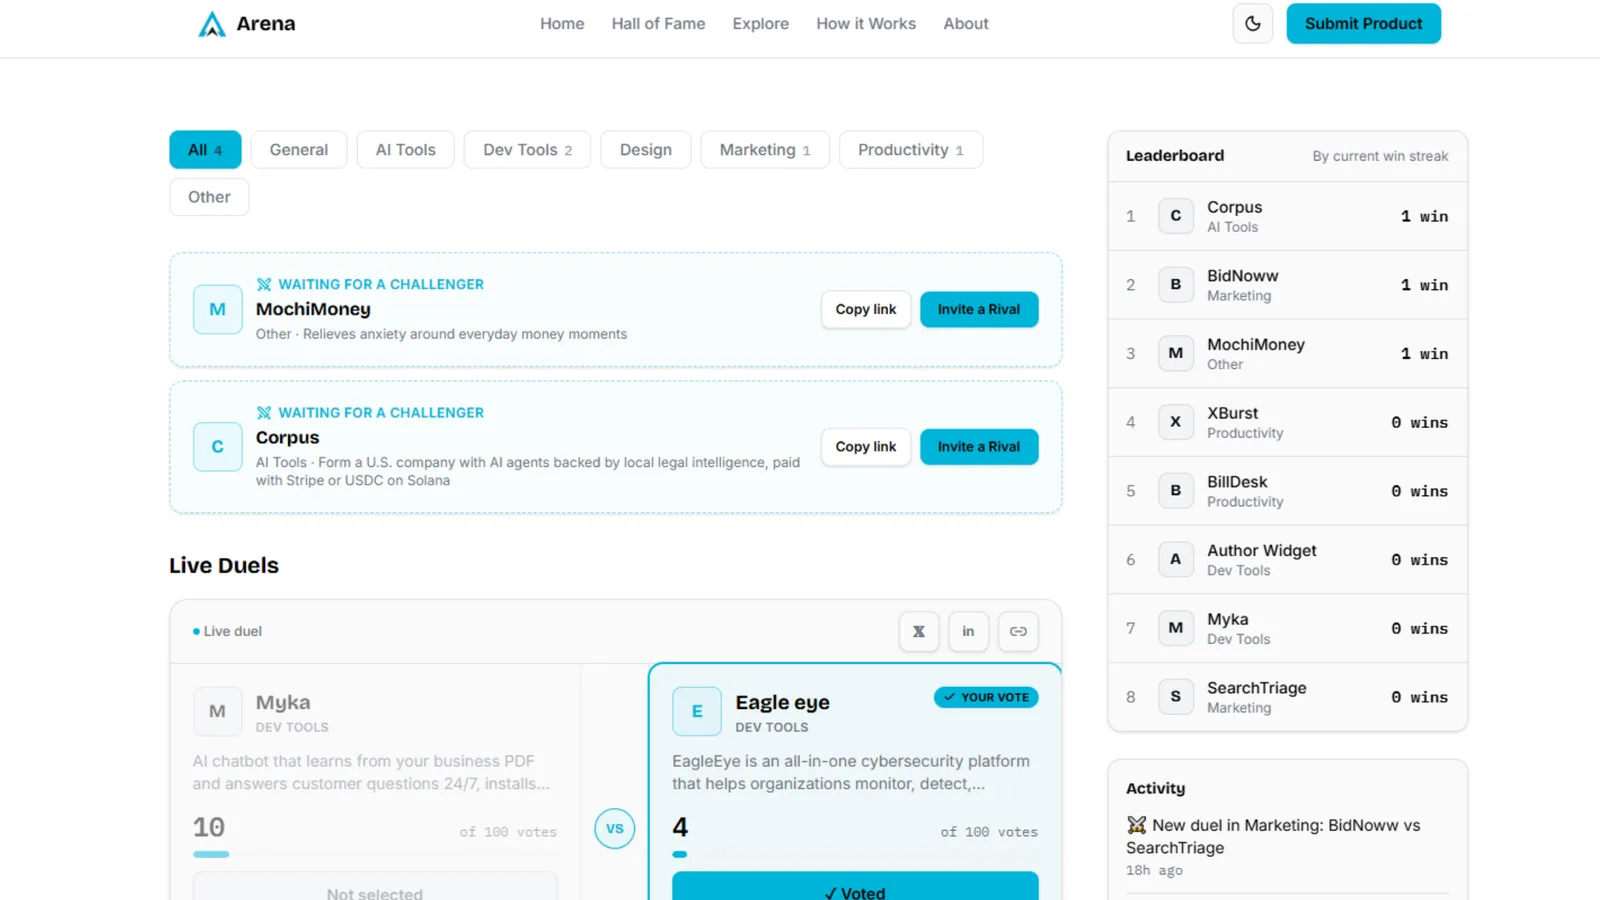The width and height of the screenshot is (1600, 900).
Task: Click the Submit Product button
Action: click(x=1363, y=24)
